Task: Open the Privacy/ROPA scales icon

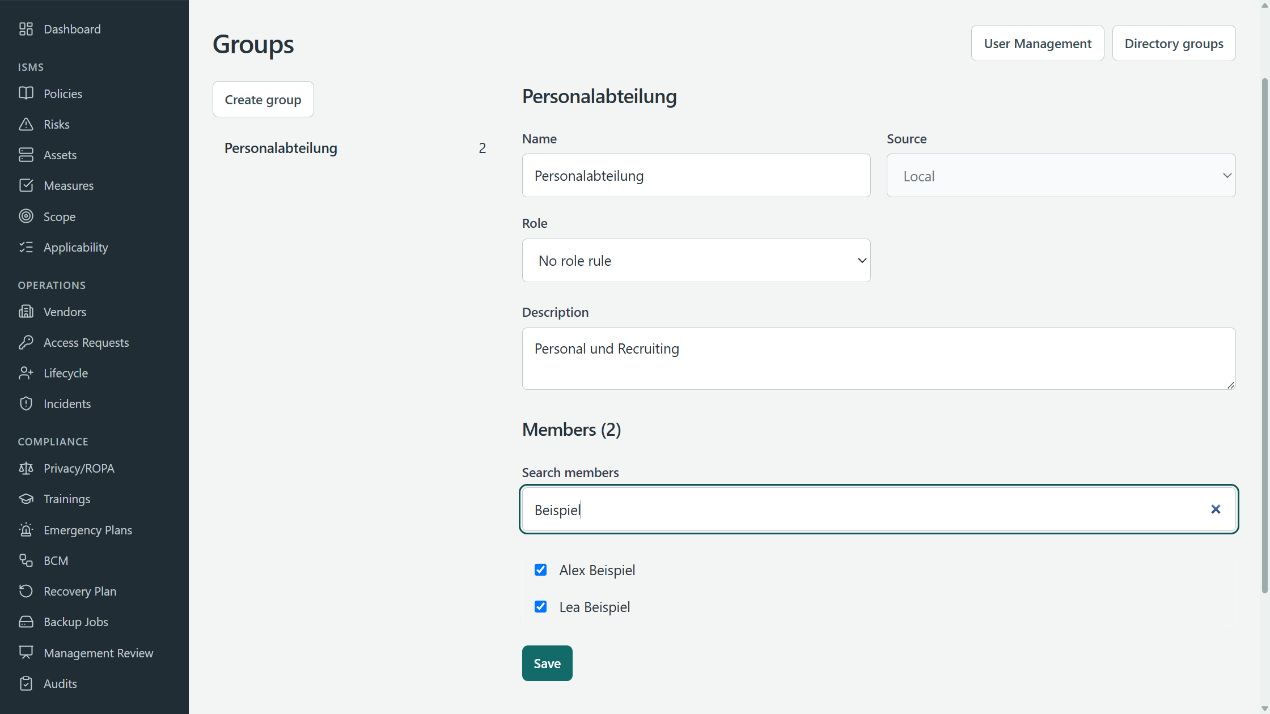Action: pos(26,468)
